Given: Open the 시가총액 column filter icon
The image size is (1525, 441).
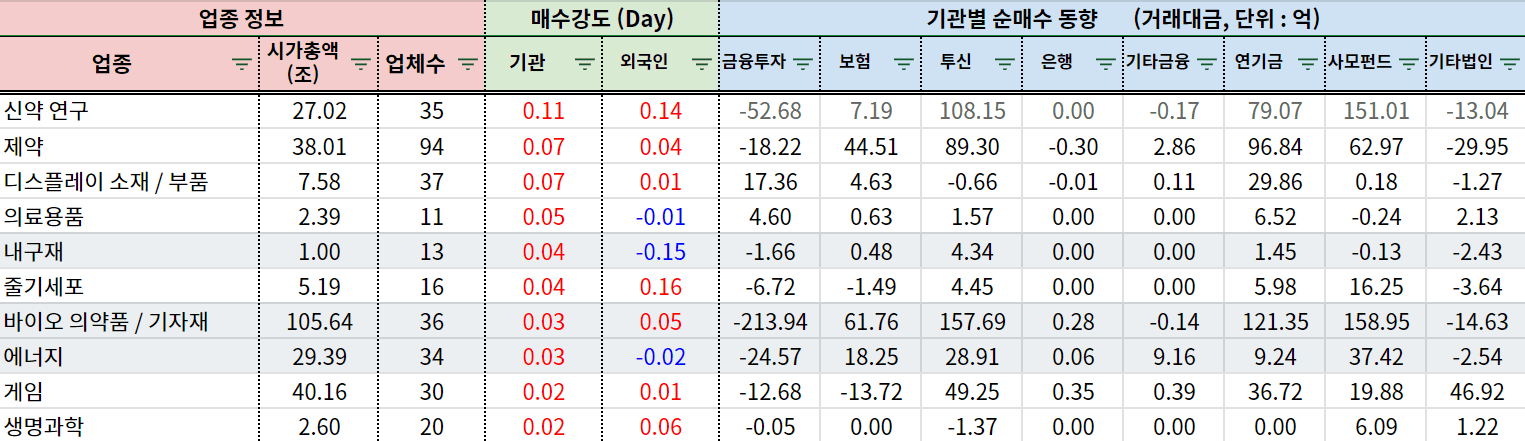Looking at the screenshot, I should 361,65.
